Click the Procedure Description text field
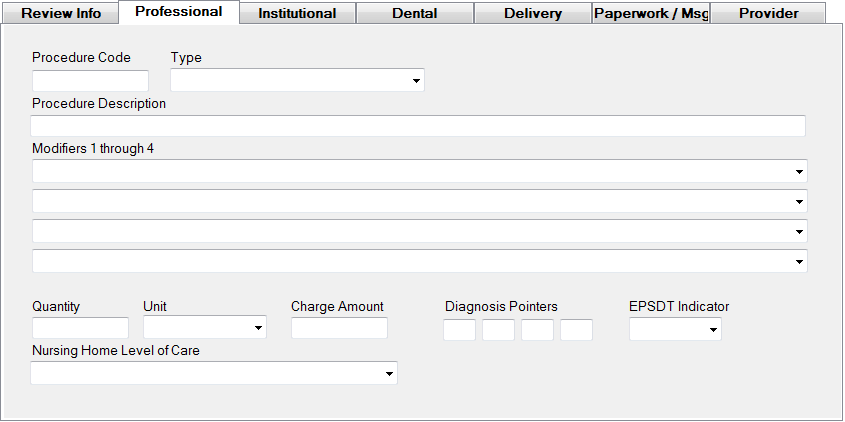 pyautogui.click(x=418, y=126)
